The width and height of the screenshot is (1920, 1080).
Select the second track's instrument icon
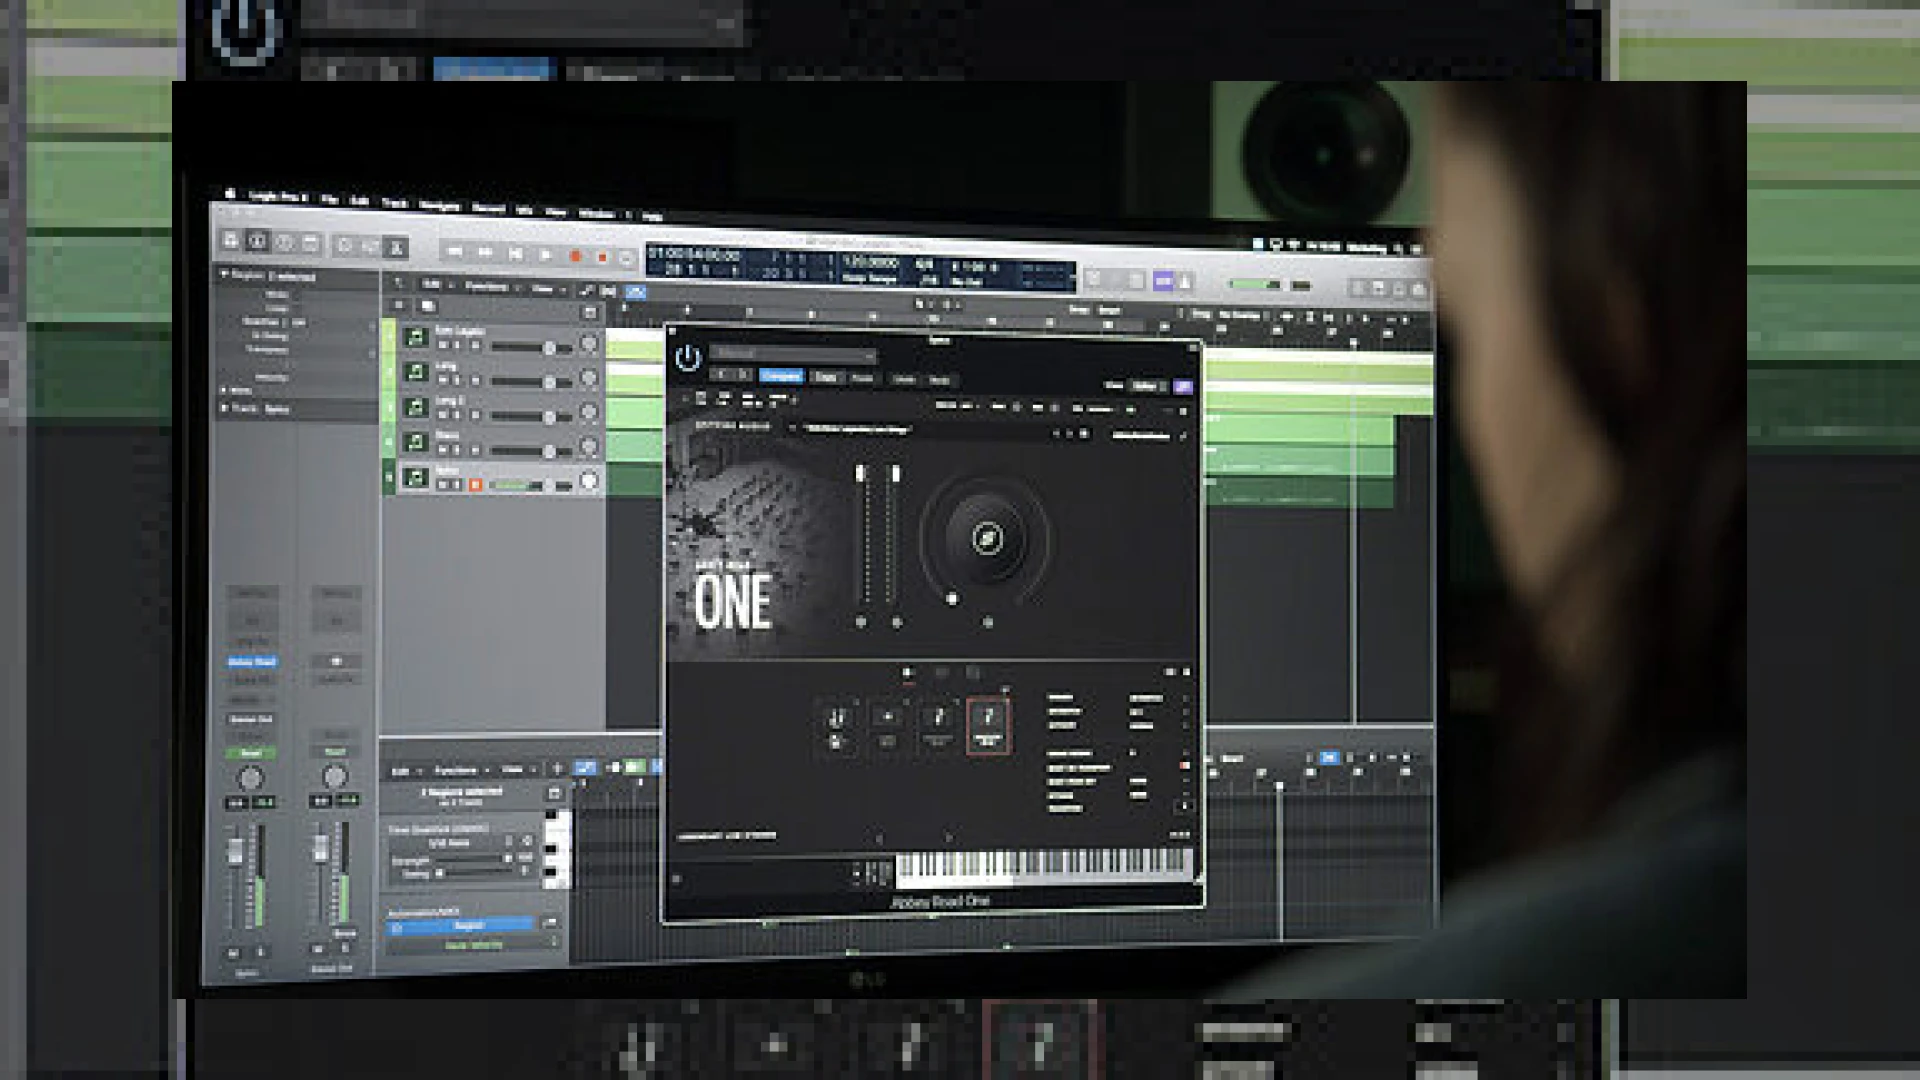(x=415, y=372)
